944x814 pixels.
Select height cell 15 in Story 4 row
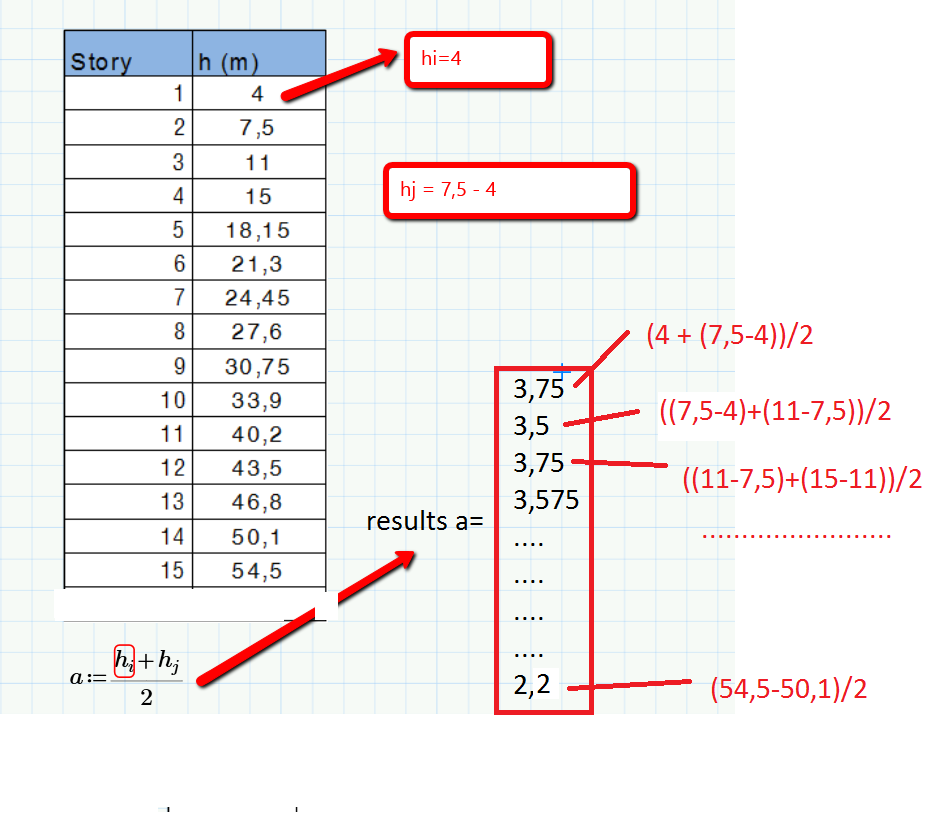[x=259, y=196]
